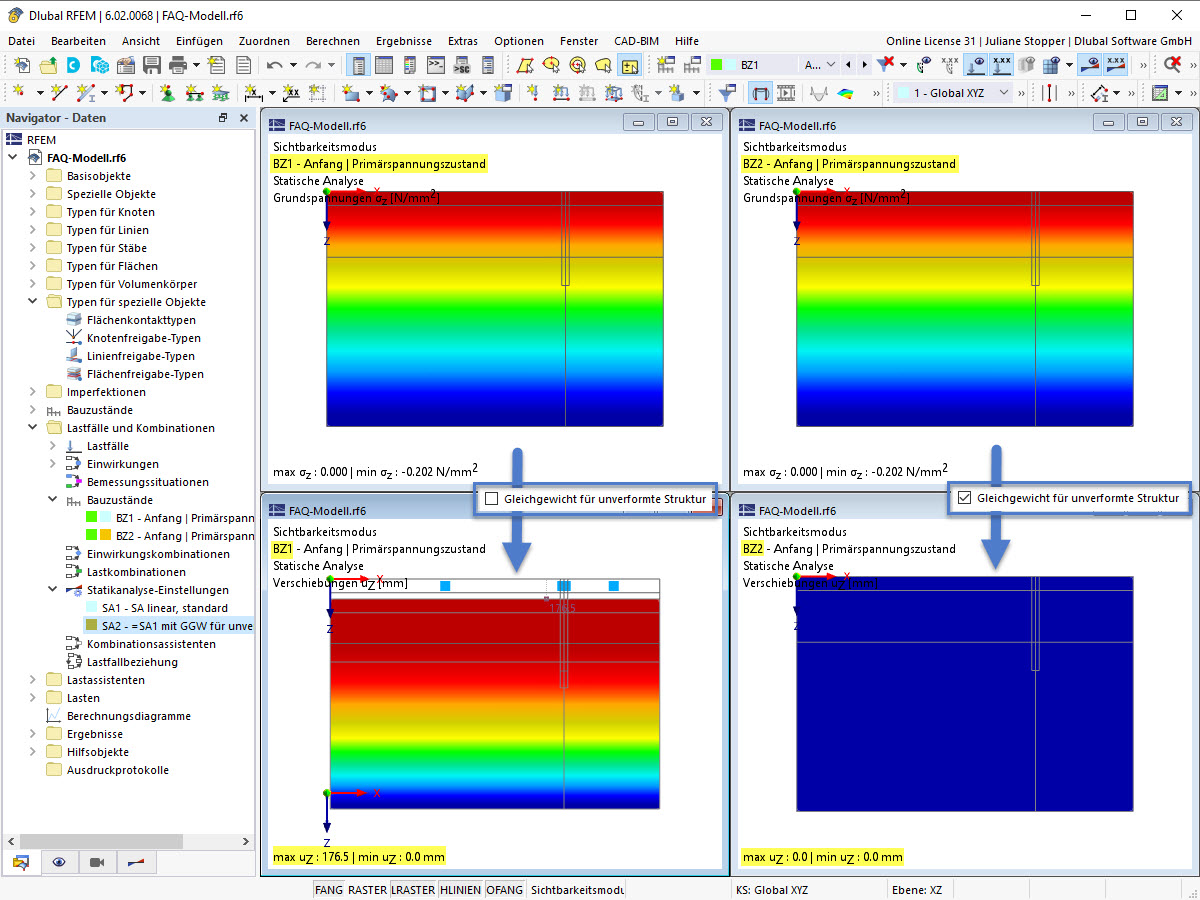Save the model with the floppy icon
The height and width of the screenshot is (900, 1200).
coord(152,65)
